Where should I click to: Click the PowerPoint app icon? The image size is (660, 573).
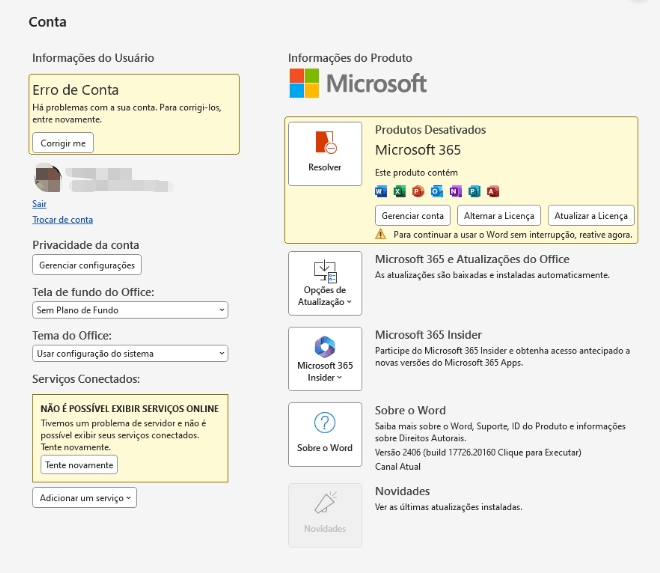418,192
